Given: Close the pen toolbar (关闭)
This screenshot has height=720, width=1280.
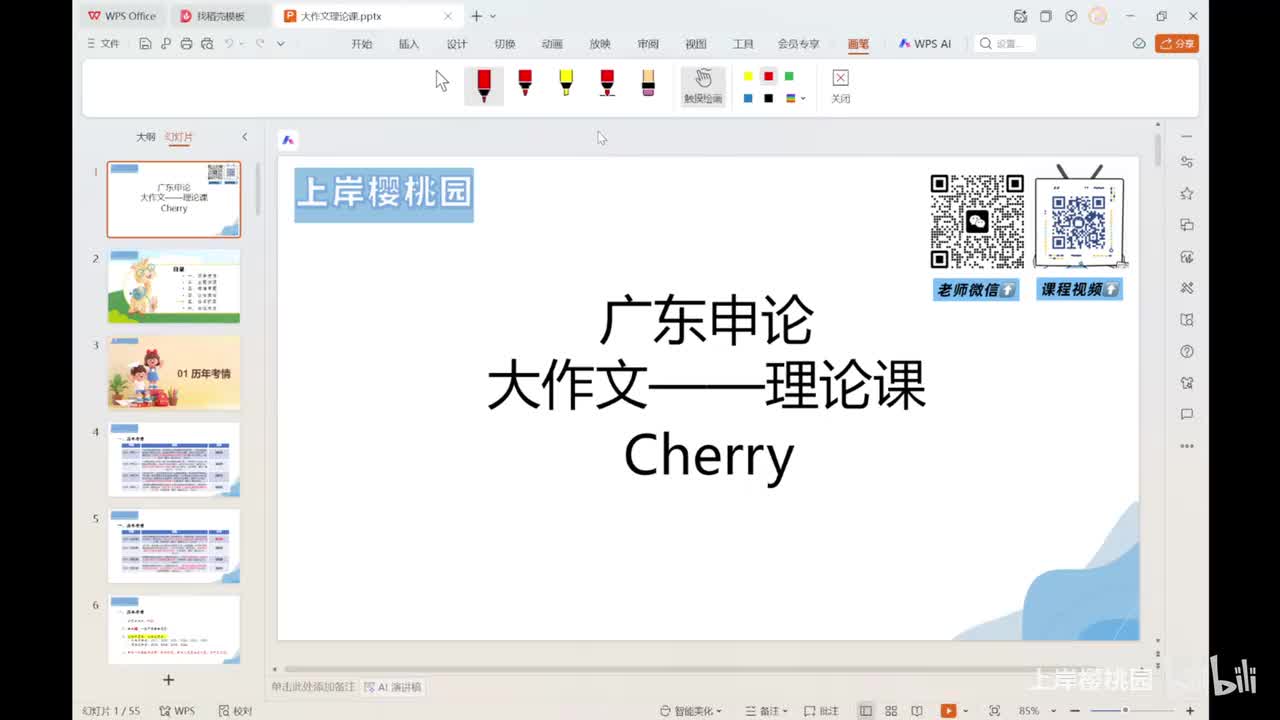Looking at the screenshot, I should pos(841,86).
